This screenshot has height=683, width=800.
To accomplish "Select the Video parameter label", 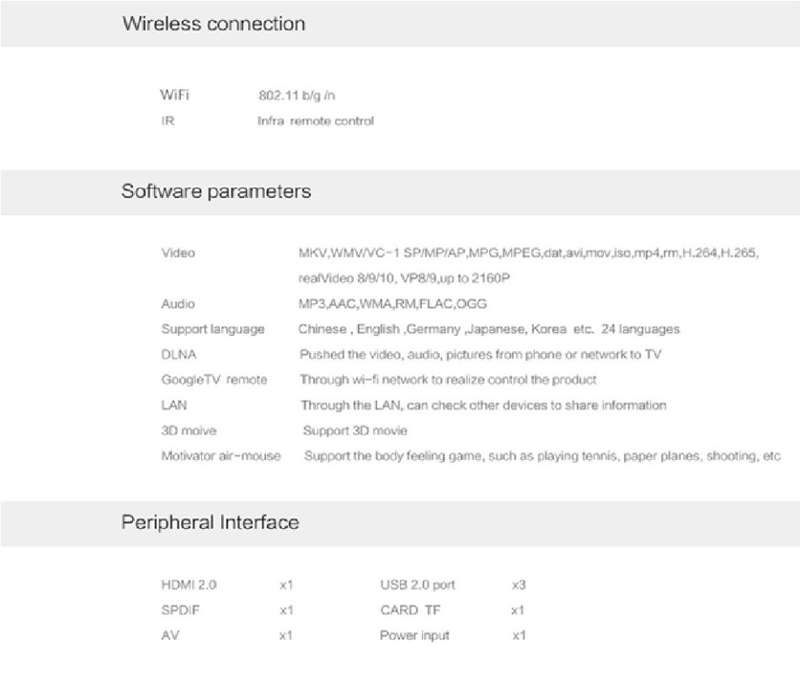I will point(178,253).
